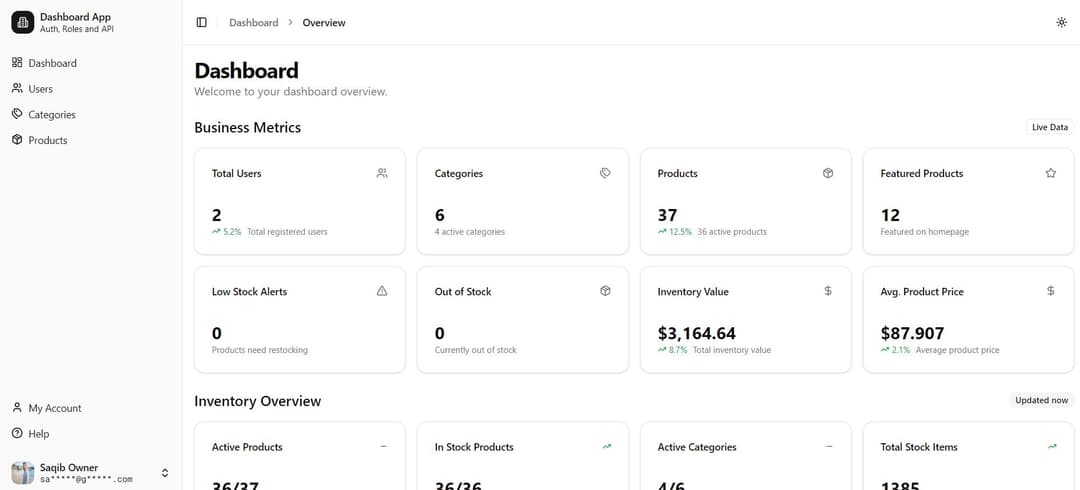The height and width of the screenshot is (490, 1080).
Task: Click the Total Stock Items card title
Action: coord(919,447)
